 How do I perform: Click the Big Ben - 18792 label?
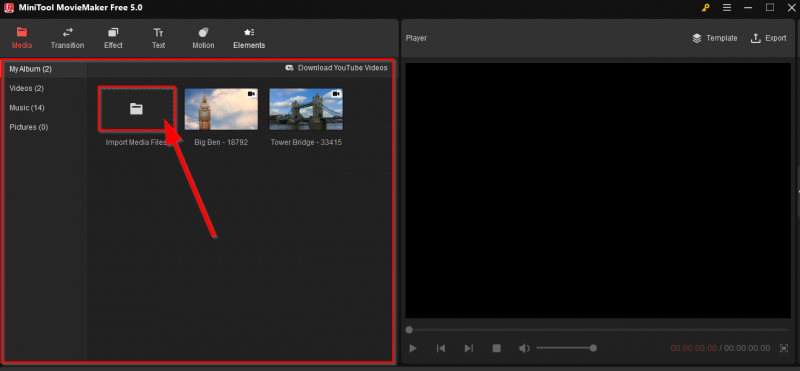[221, 142]
